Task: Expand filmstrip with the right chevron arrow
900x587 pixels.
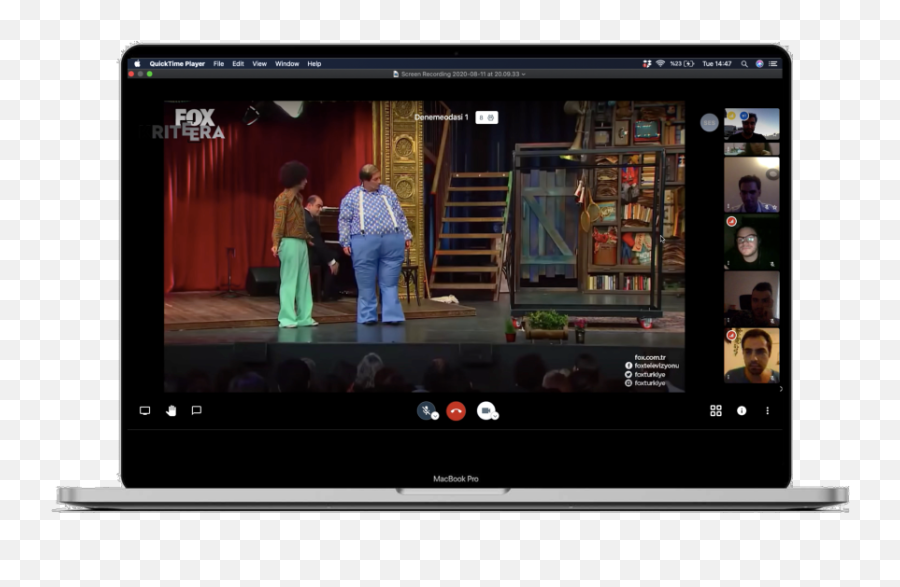Action: [781, 389]
